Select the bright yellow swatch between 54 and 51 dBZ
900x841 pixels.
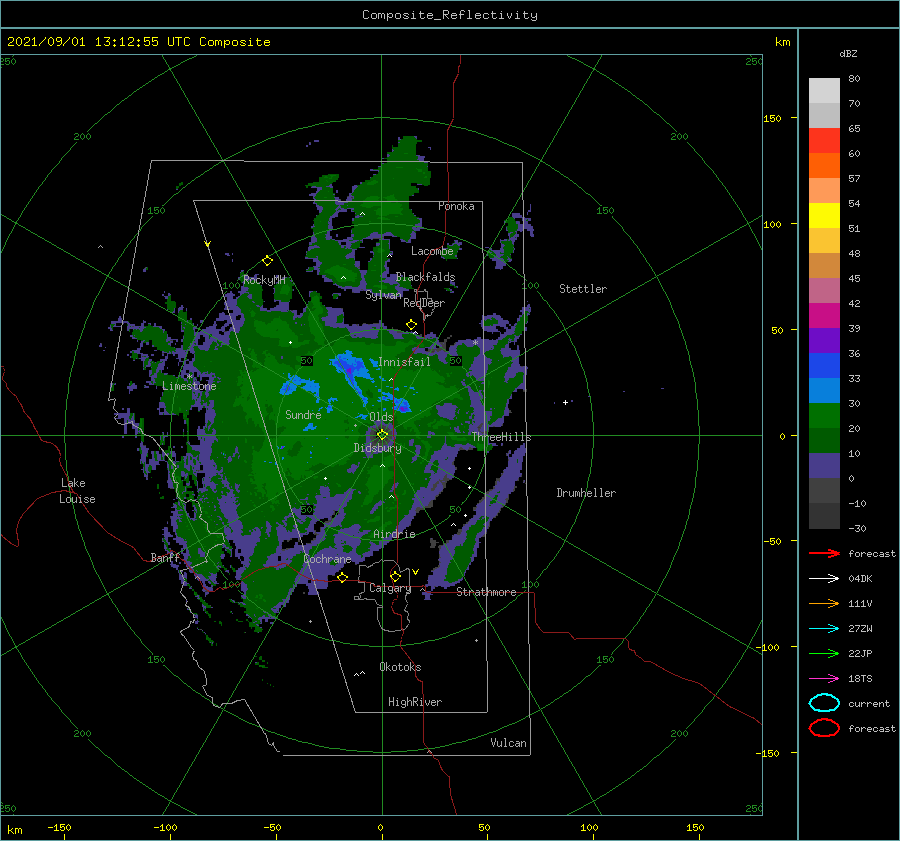coord(824,216)
